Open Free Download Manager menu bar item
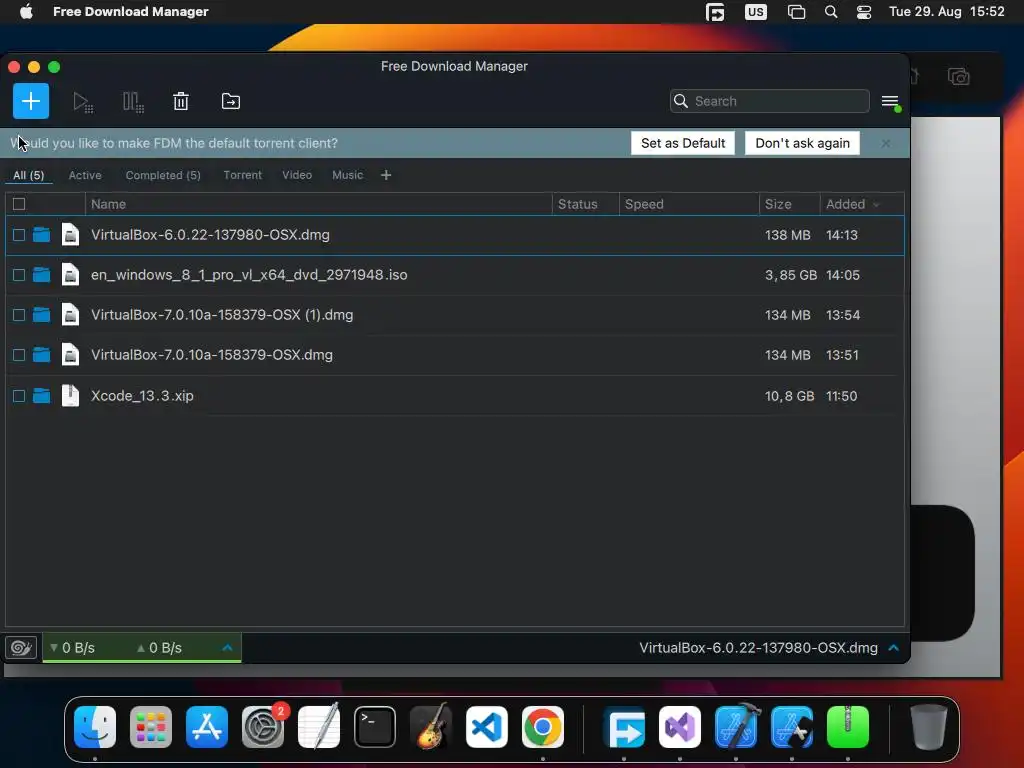 [x=131, y=12]
